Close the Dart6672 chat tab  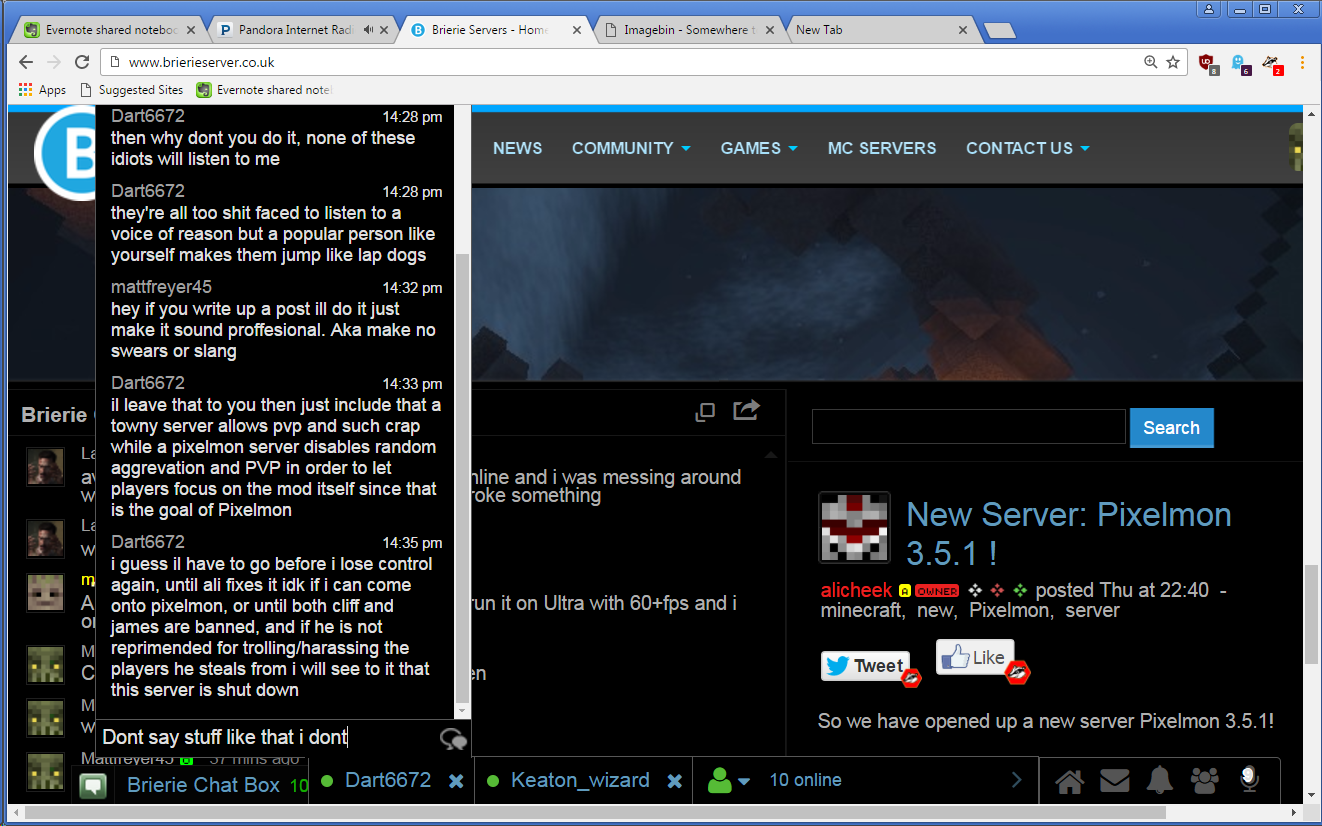pos(456,781)
